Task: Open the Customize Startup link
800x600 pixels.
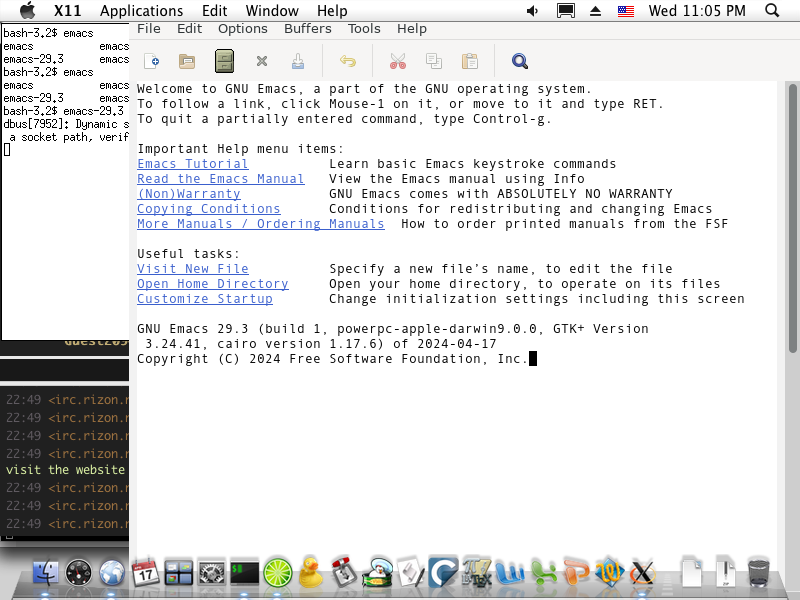Action: click(205, 299)
